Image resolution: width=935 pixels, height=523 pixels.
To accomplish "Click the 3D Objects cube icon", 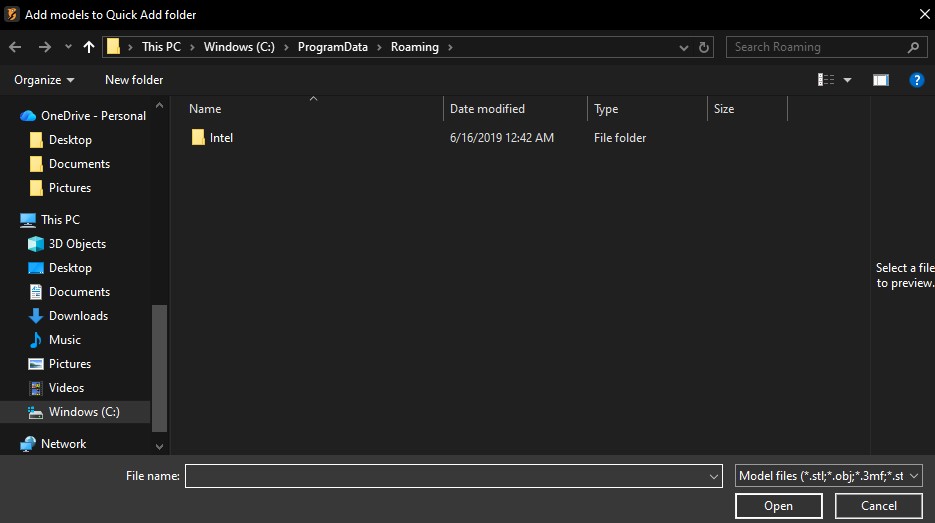I will [36, 243].
